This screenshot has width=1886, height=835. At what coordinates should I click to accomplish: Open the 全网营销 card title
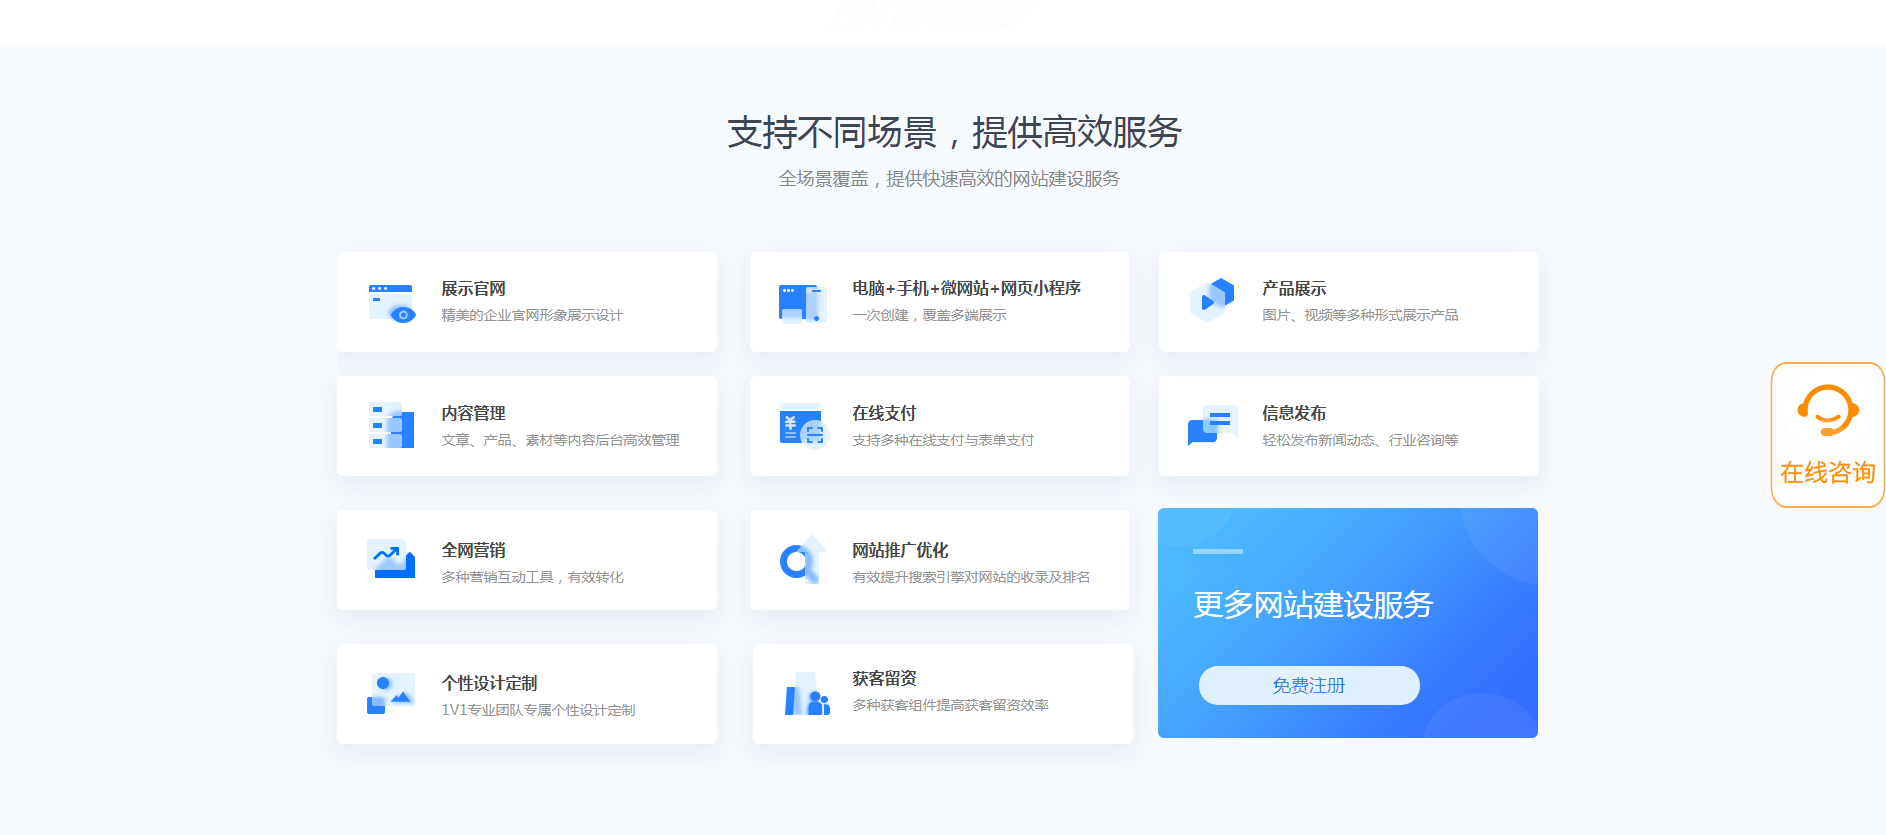click(x=473, y=550)
